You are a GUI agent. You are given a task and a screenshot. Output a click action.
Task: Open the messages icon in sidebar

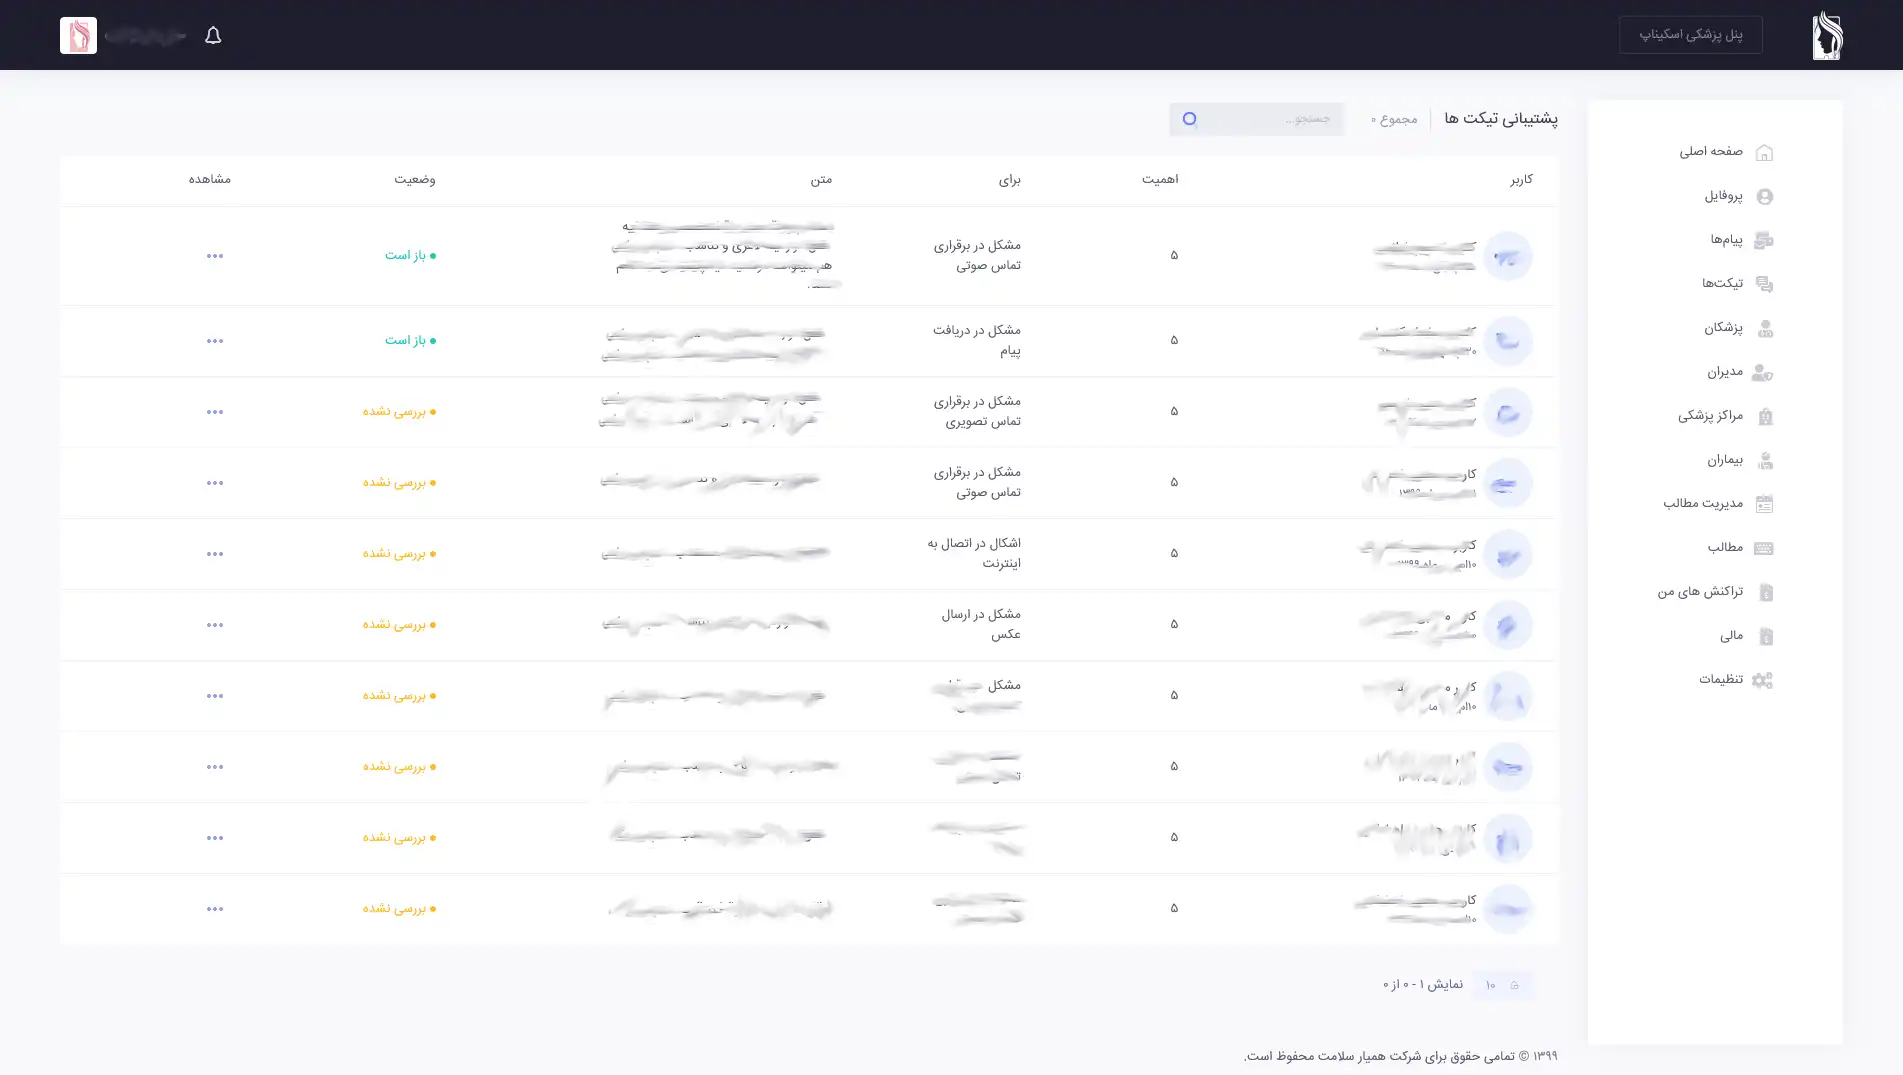click(1764, 241)
